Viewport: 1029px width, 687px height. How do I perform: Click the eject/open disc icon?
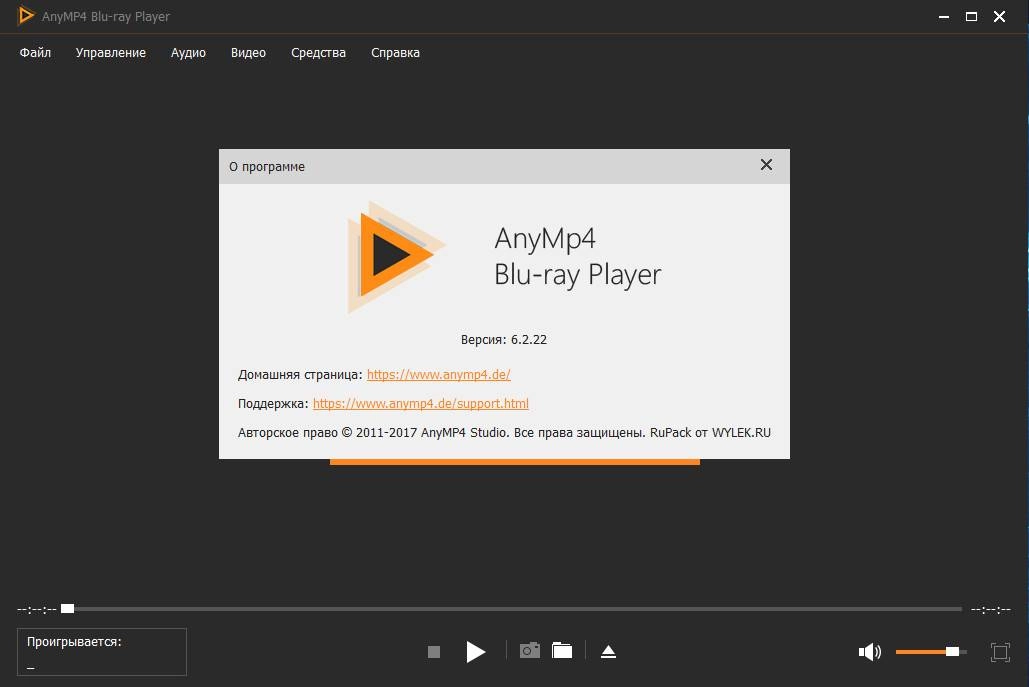click(608, 651)
